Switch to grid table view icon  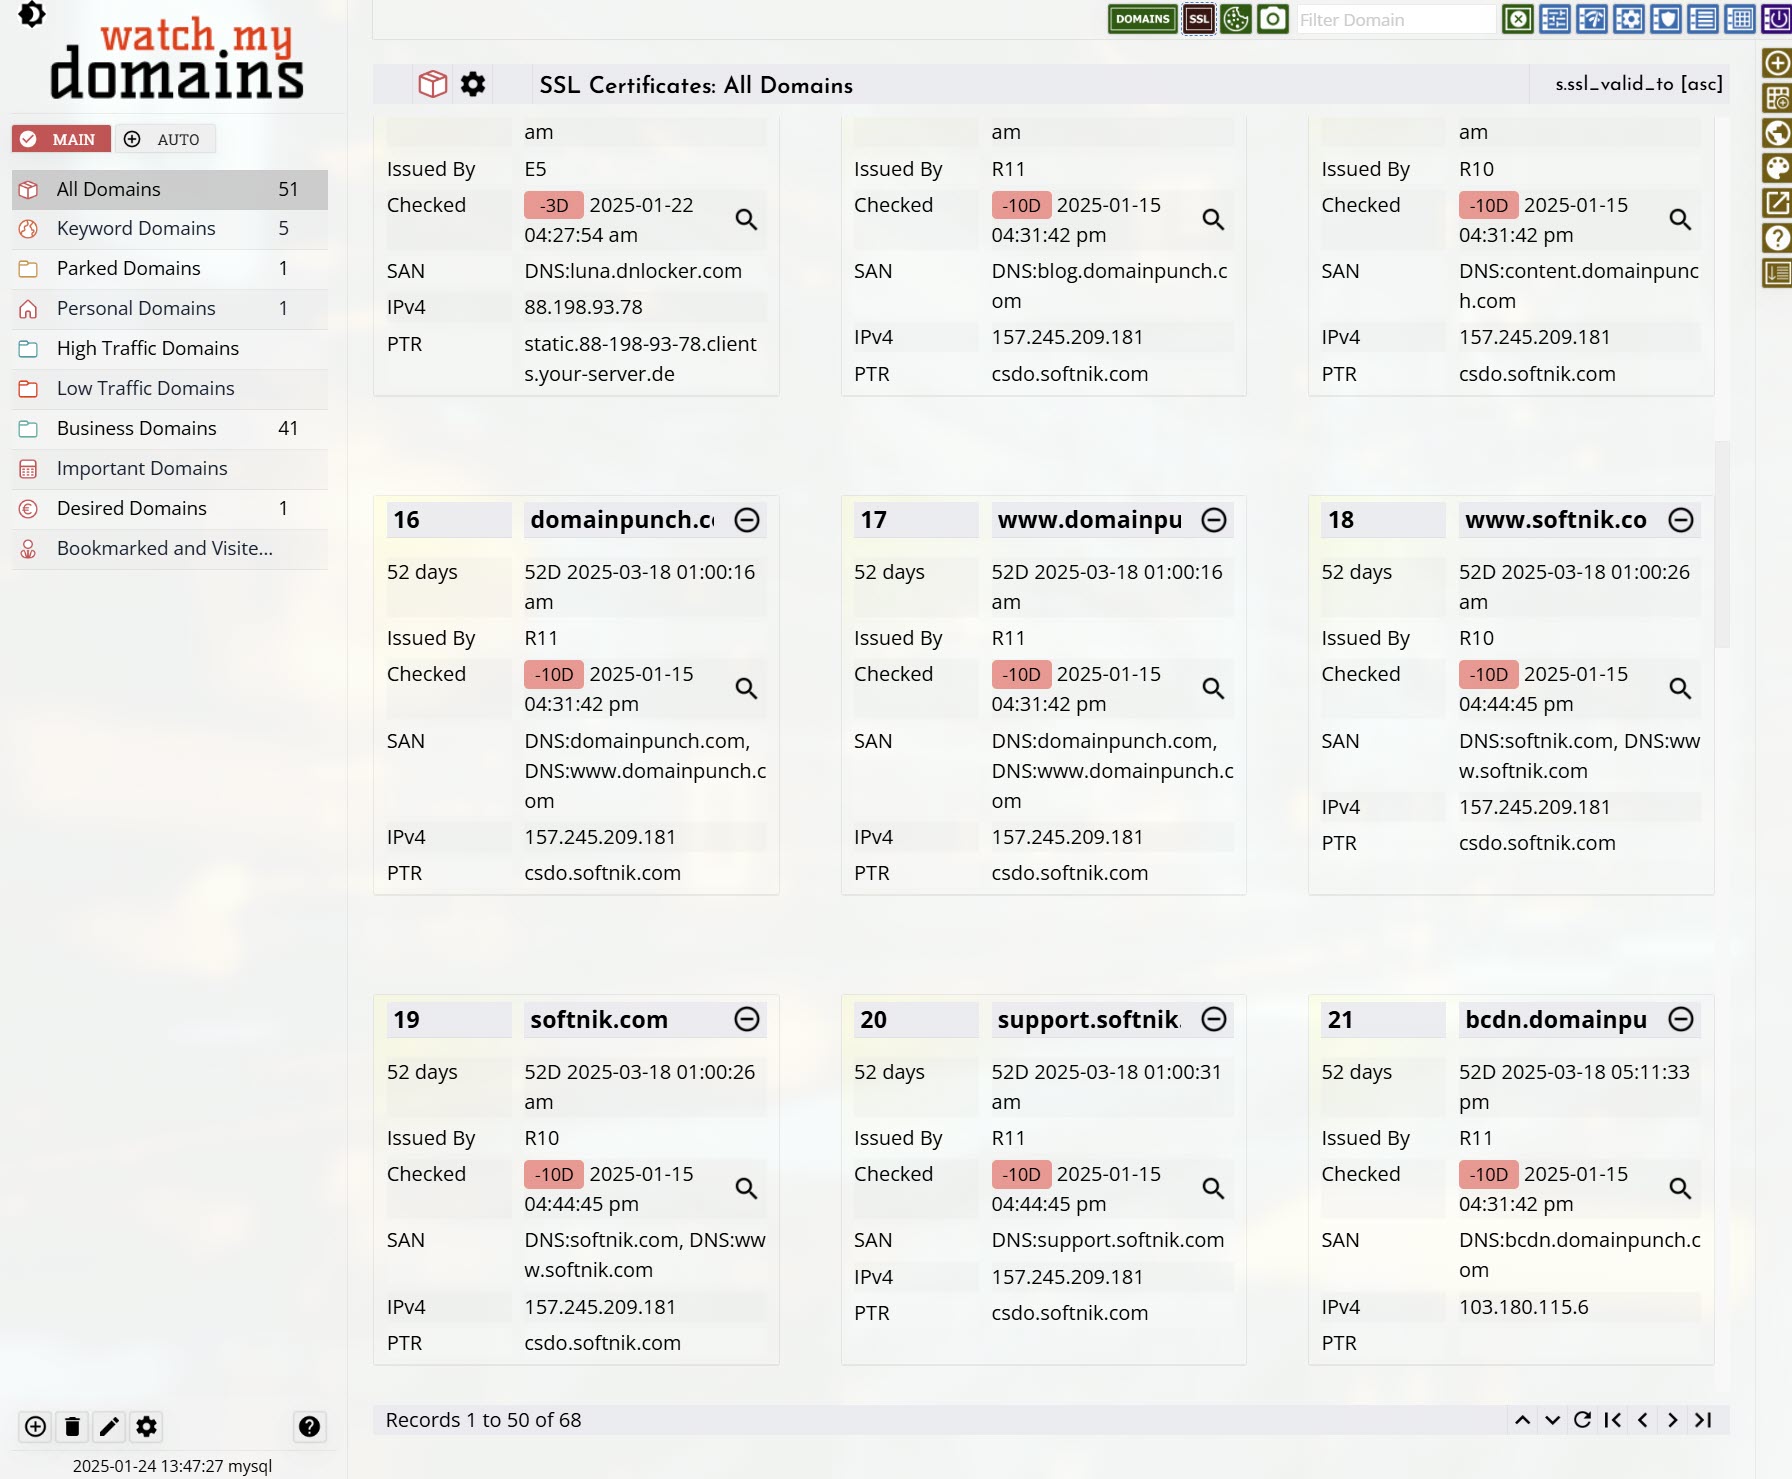point(1740,19)
